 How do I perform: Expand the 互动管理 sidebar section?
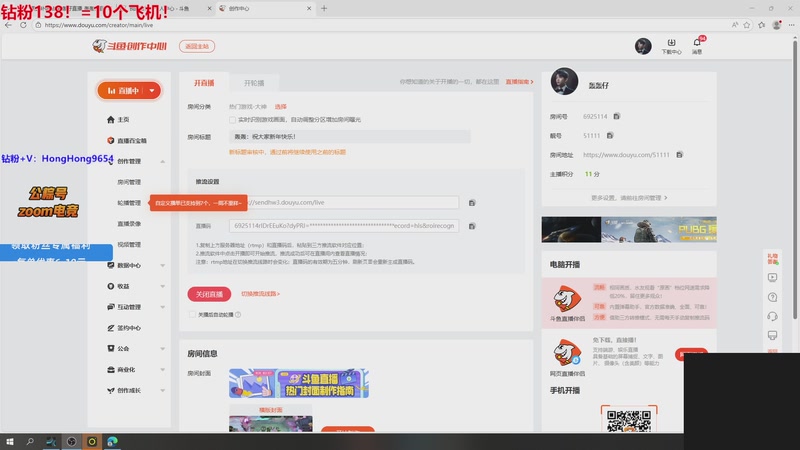163,307
